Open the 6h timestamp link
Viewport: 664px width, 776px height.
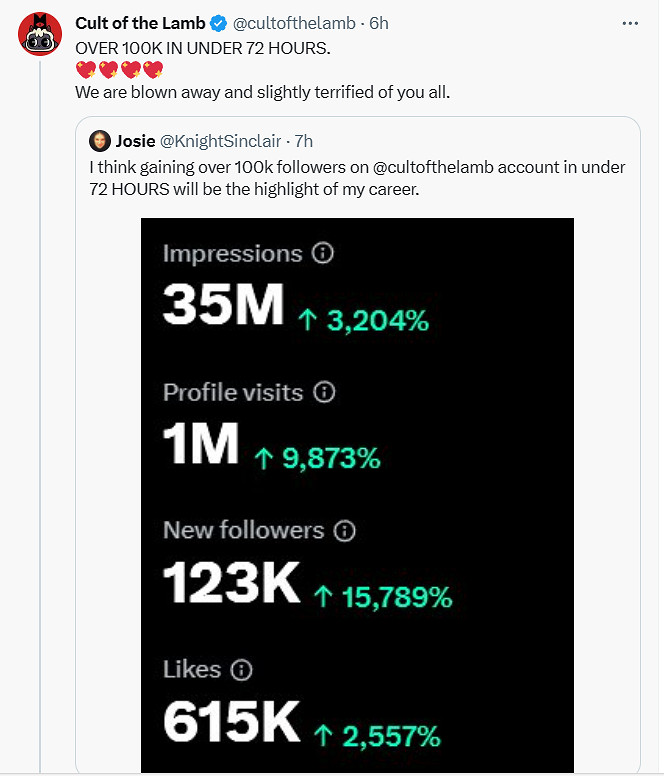coord(379,24)
